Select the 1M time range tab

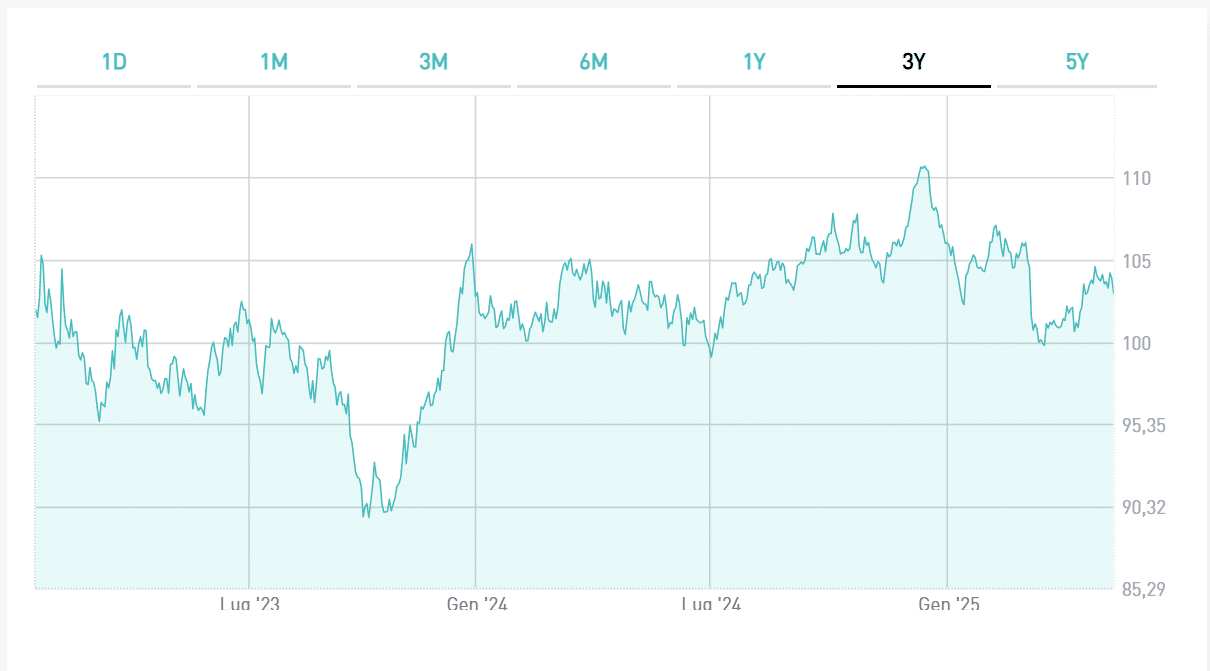[274, 62]
